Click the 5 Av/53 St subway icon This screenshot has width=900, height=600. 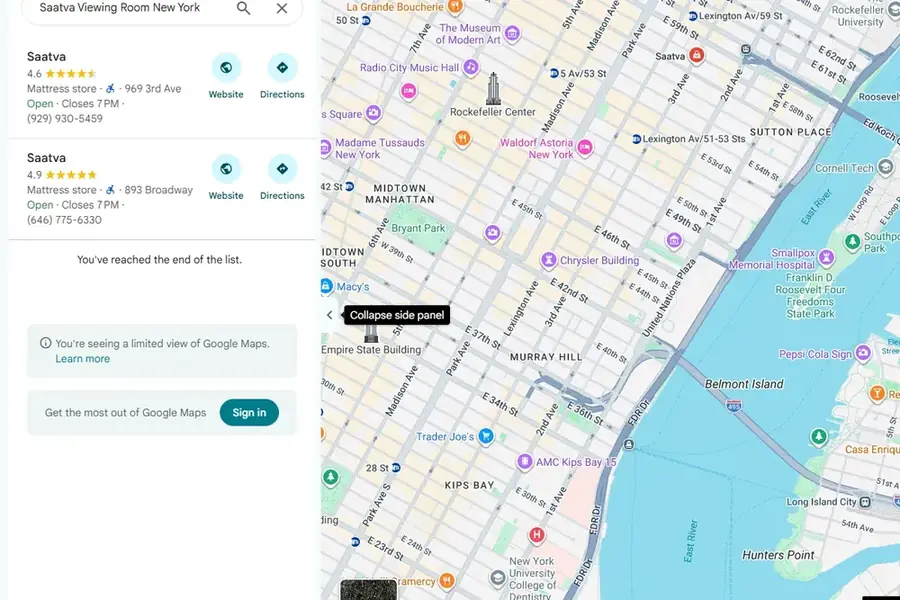tap(554, 73)
